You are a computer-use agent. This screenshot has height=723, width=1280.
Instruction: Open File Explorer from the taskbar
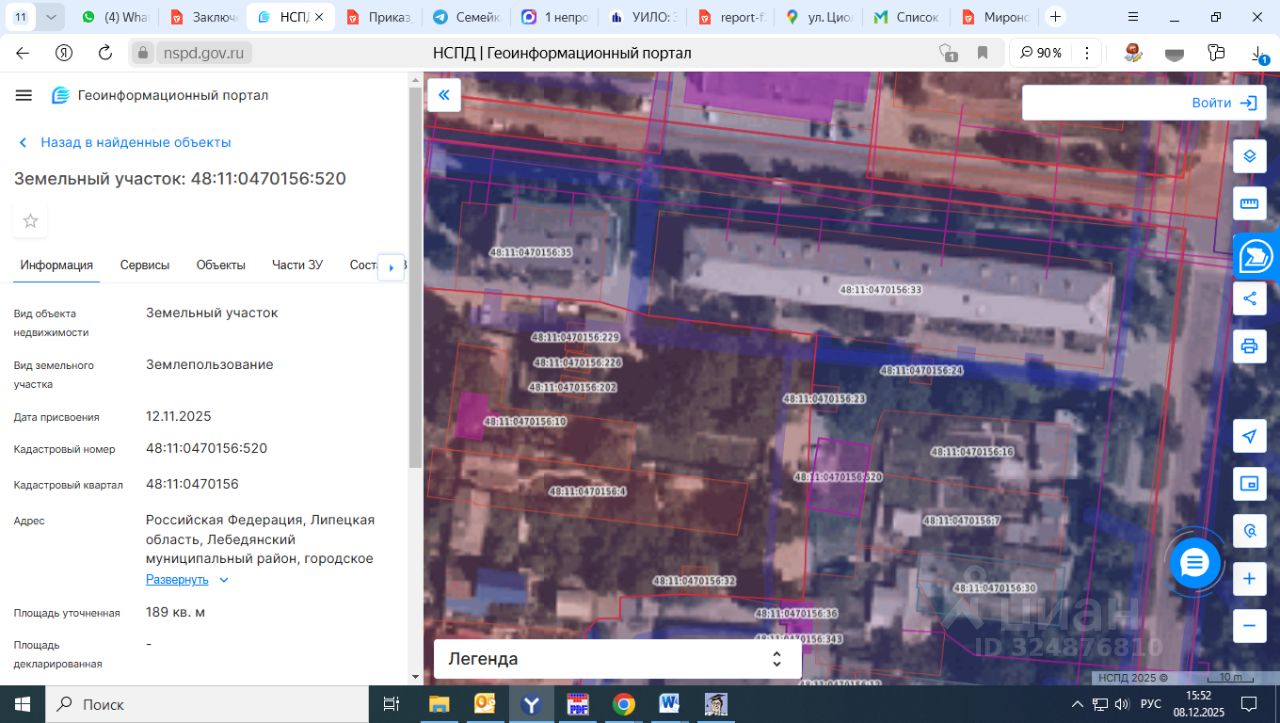438,704
